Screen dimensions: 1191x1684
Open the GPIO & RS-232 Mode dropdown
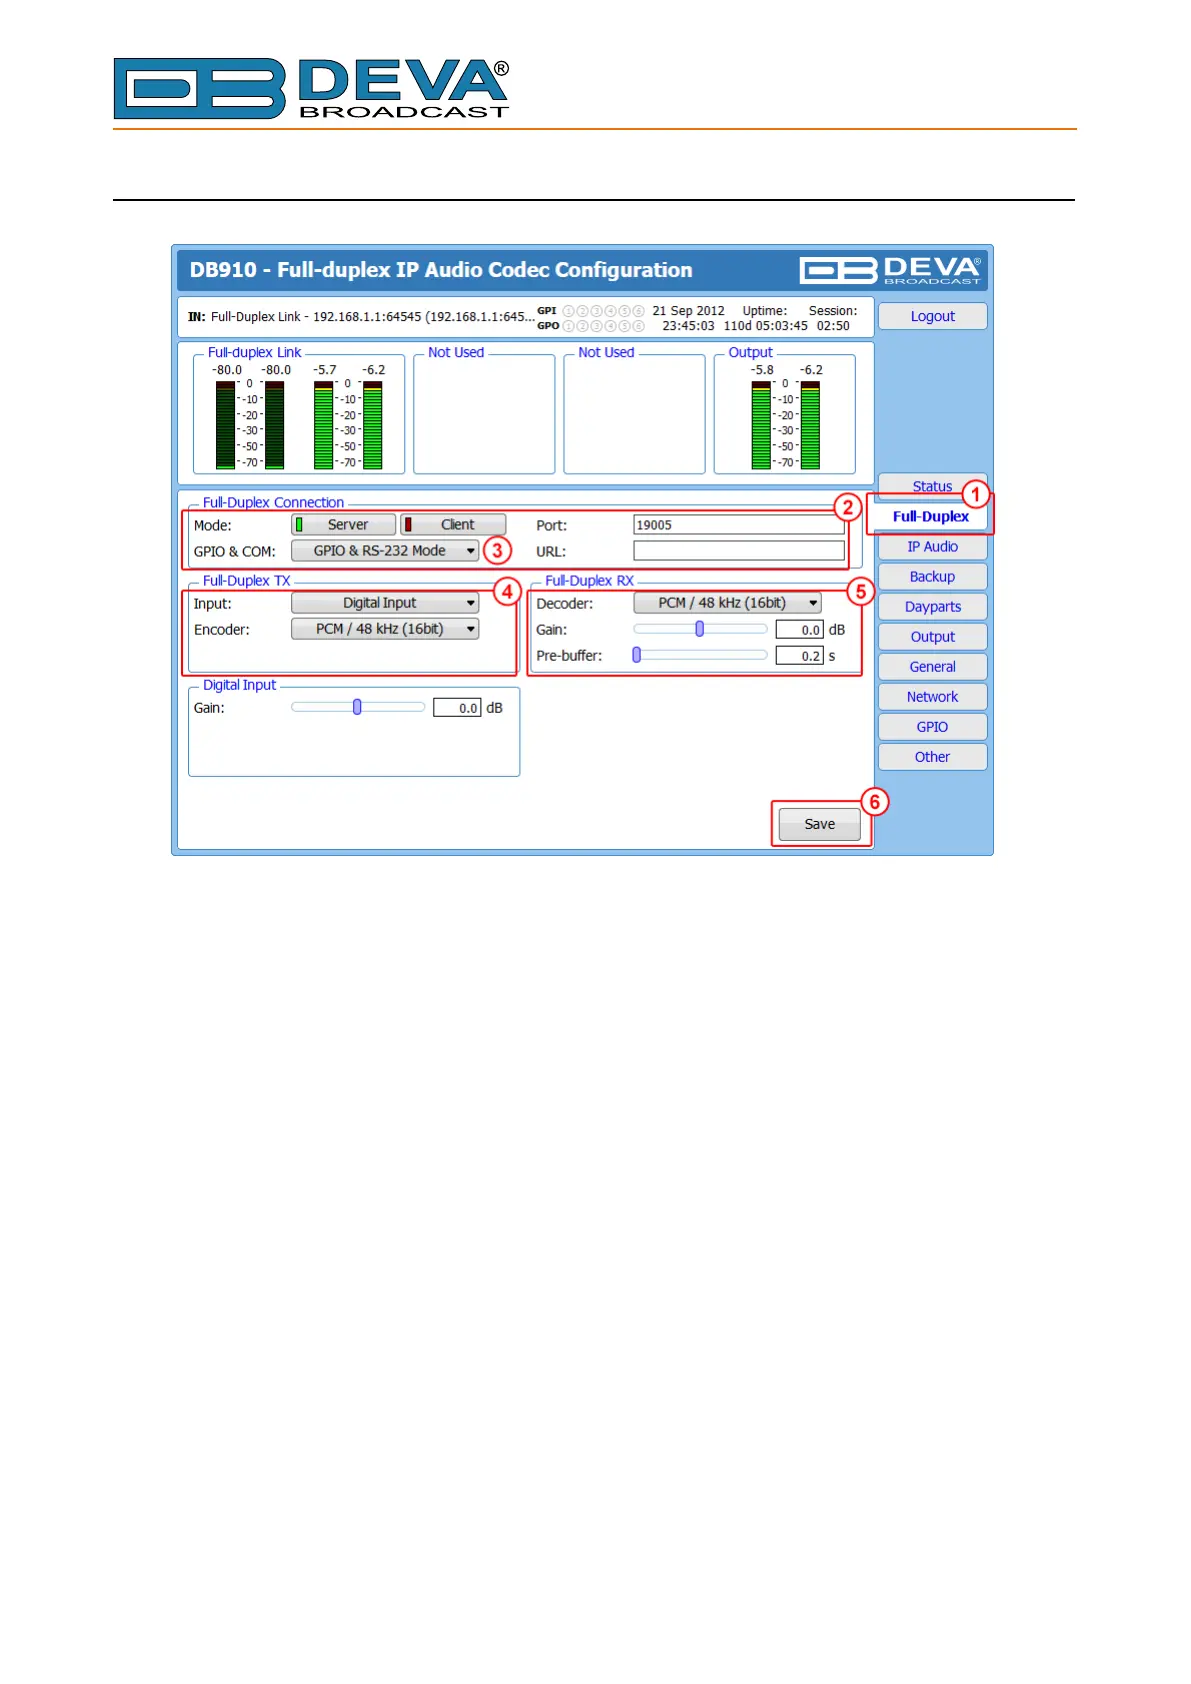(x=385, y=551)
